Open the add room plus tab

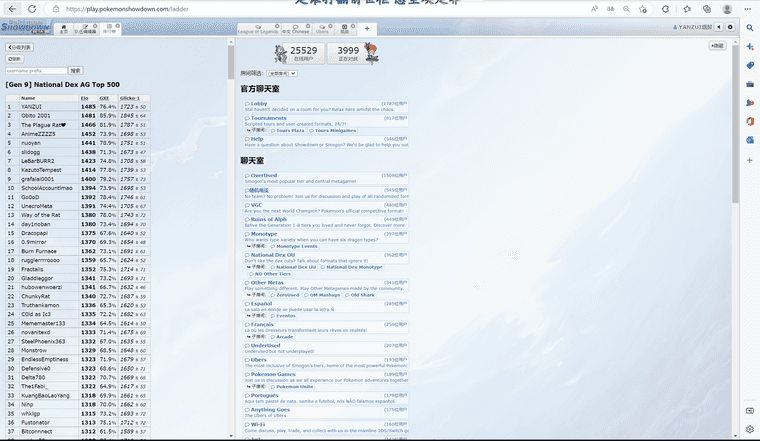click(x=367, y=28)
